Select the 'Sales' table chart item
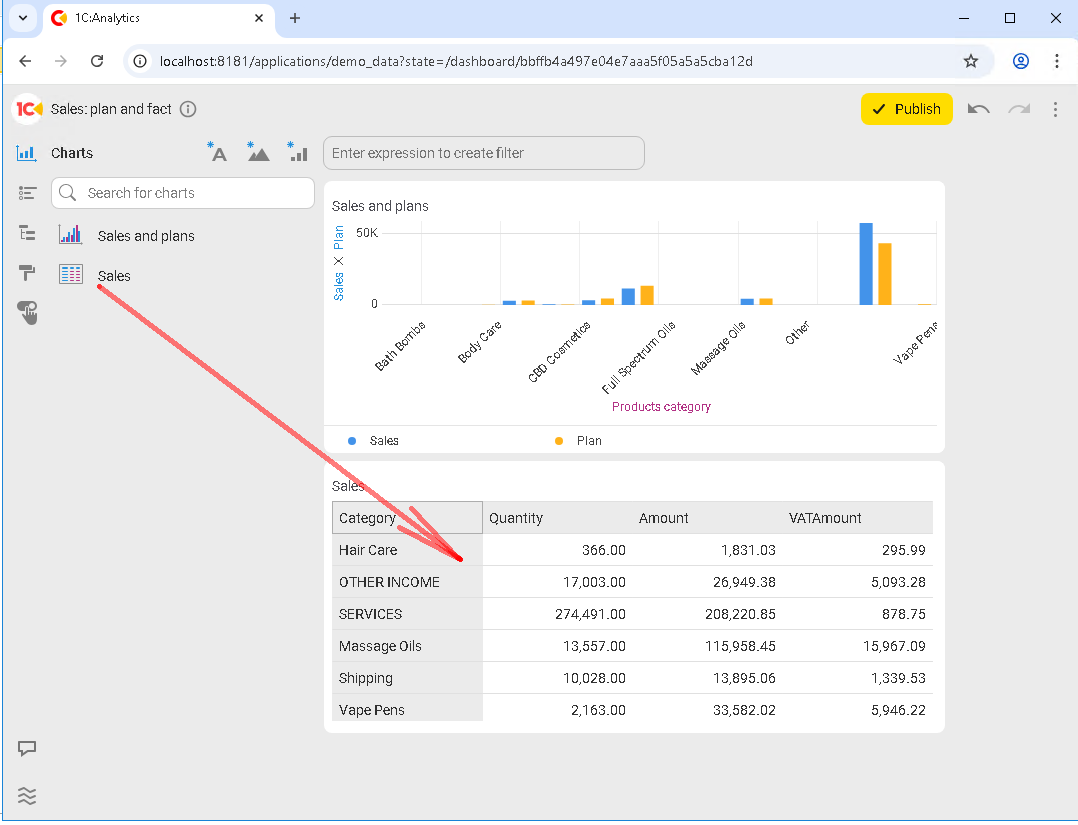Viewport: 1078px width, 825px height. [x=114, y=276]
